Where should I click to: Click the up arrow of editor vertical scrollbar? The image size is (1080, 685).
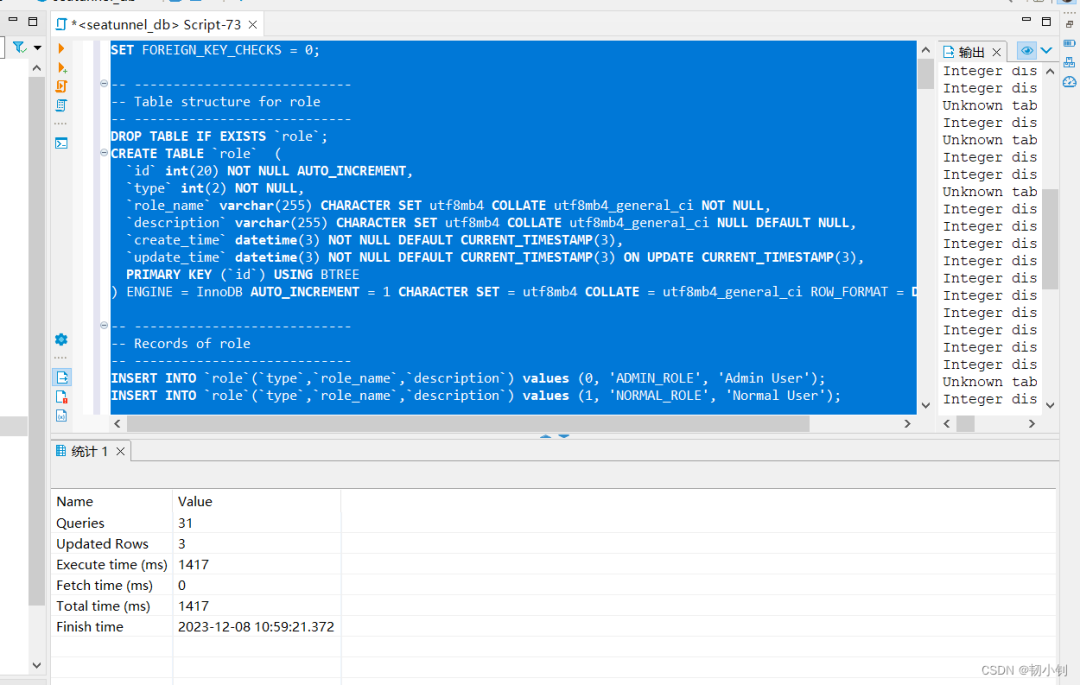926,50
